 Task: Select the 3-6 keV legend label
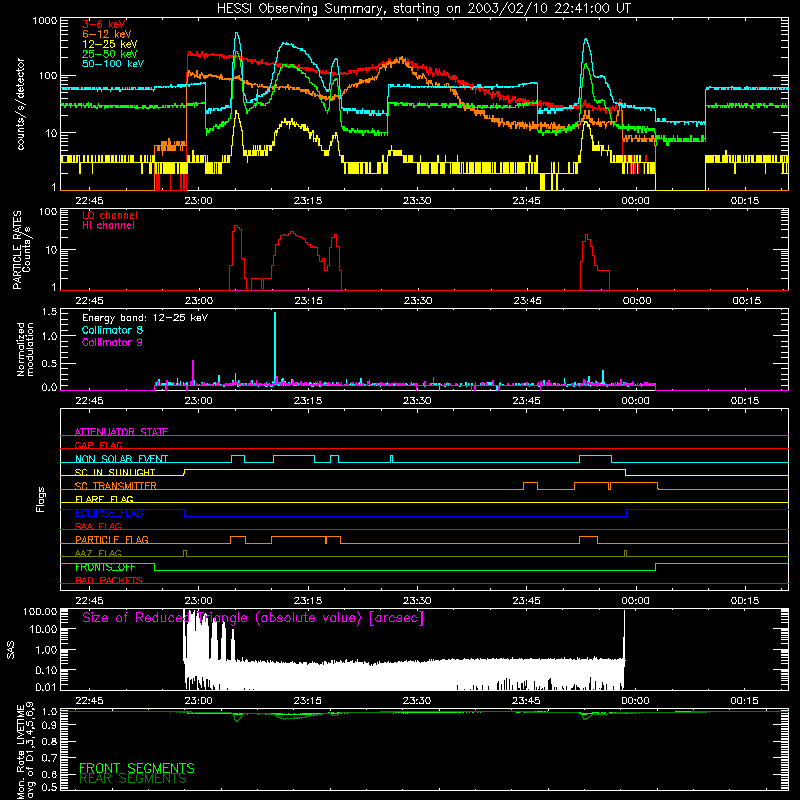(x=104, y=24)
